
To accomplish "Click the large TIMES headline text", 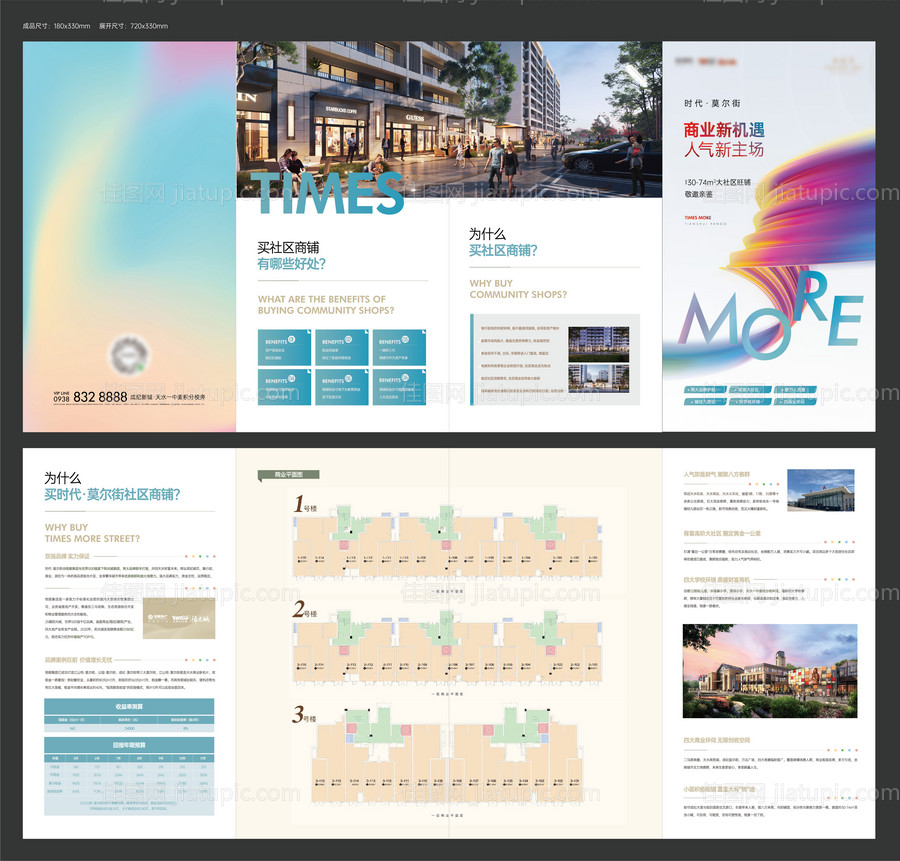I will pos(328,193).
